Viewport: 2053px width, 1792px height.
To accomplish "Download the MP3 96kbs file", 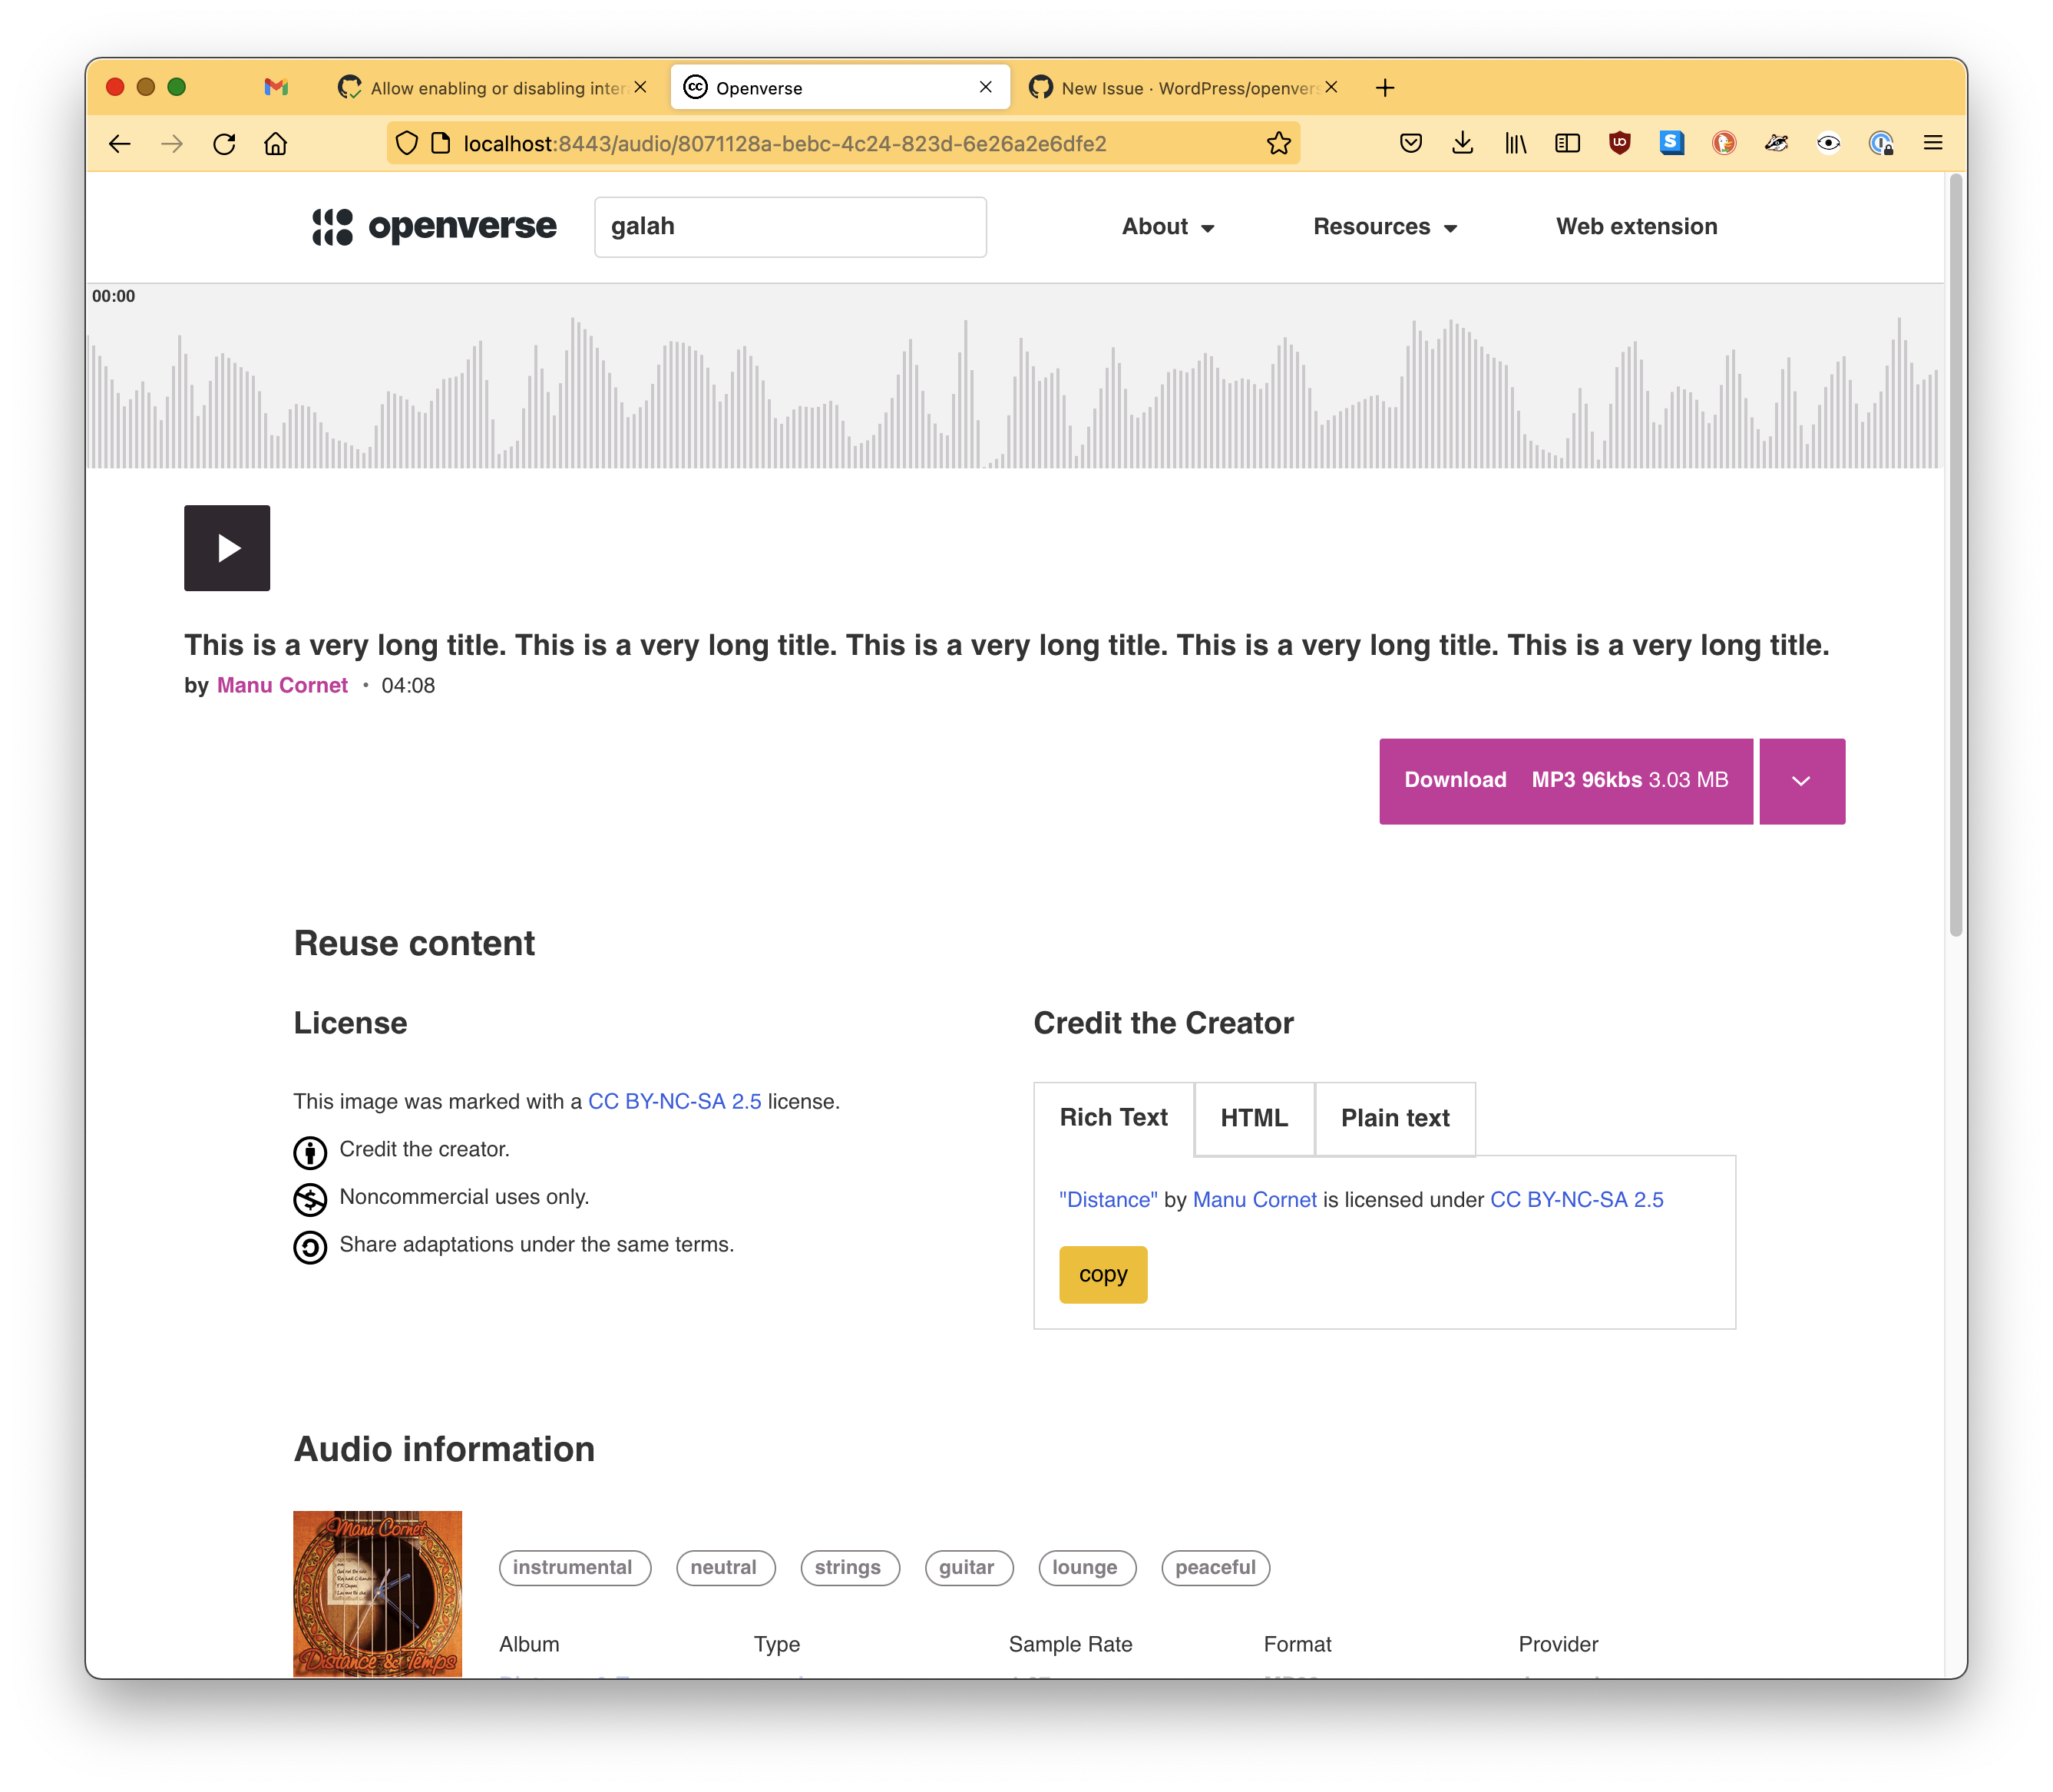I will click(x=1566, y=781).
